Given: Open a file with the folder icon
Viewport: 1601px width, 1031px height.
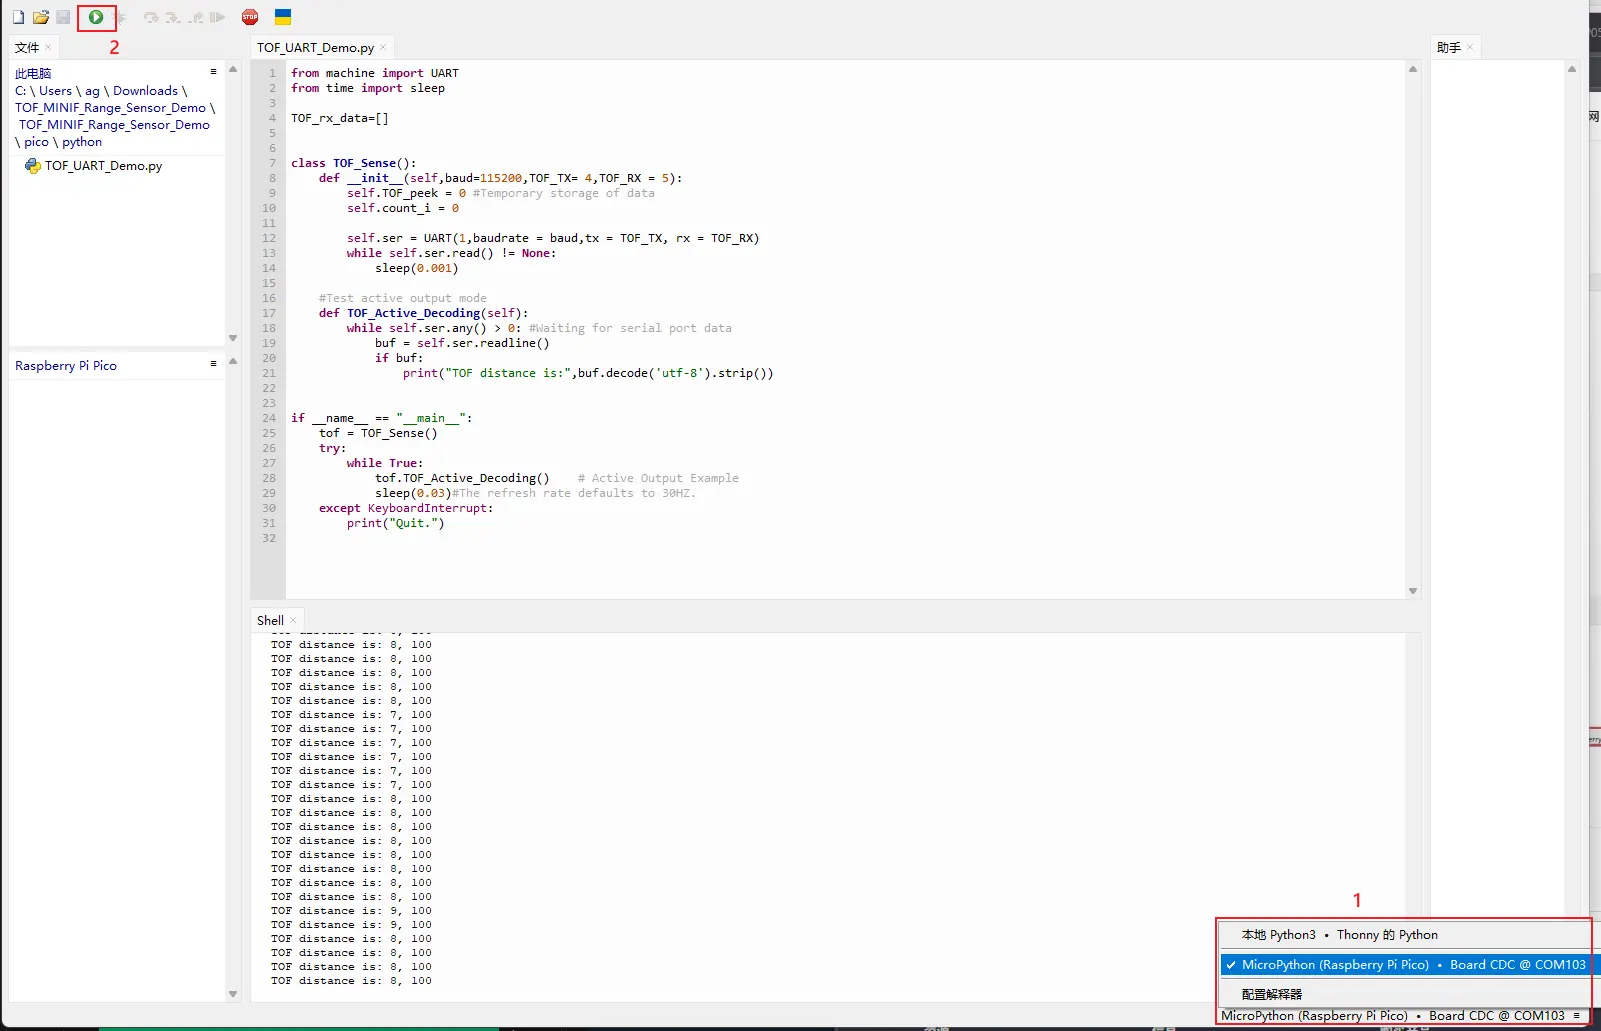Looking at the screenshot, I should tap(41, 17).
